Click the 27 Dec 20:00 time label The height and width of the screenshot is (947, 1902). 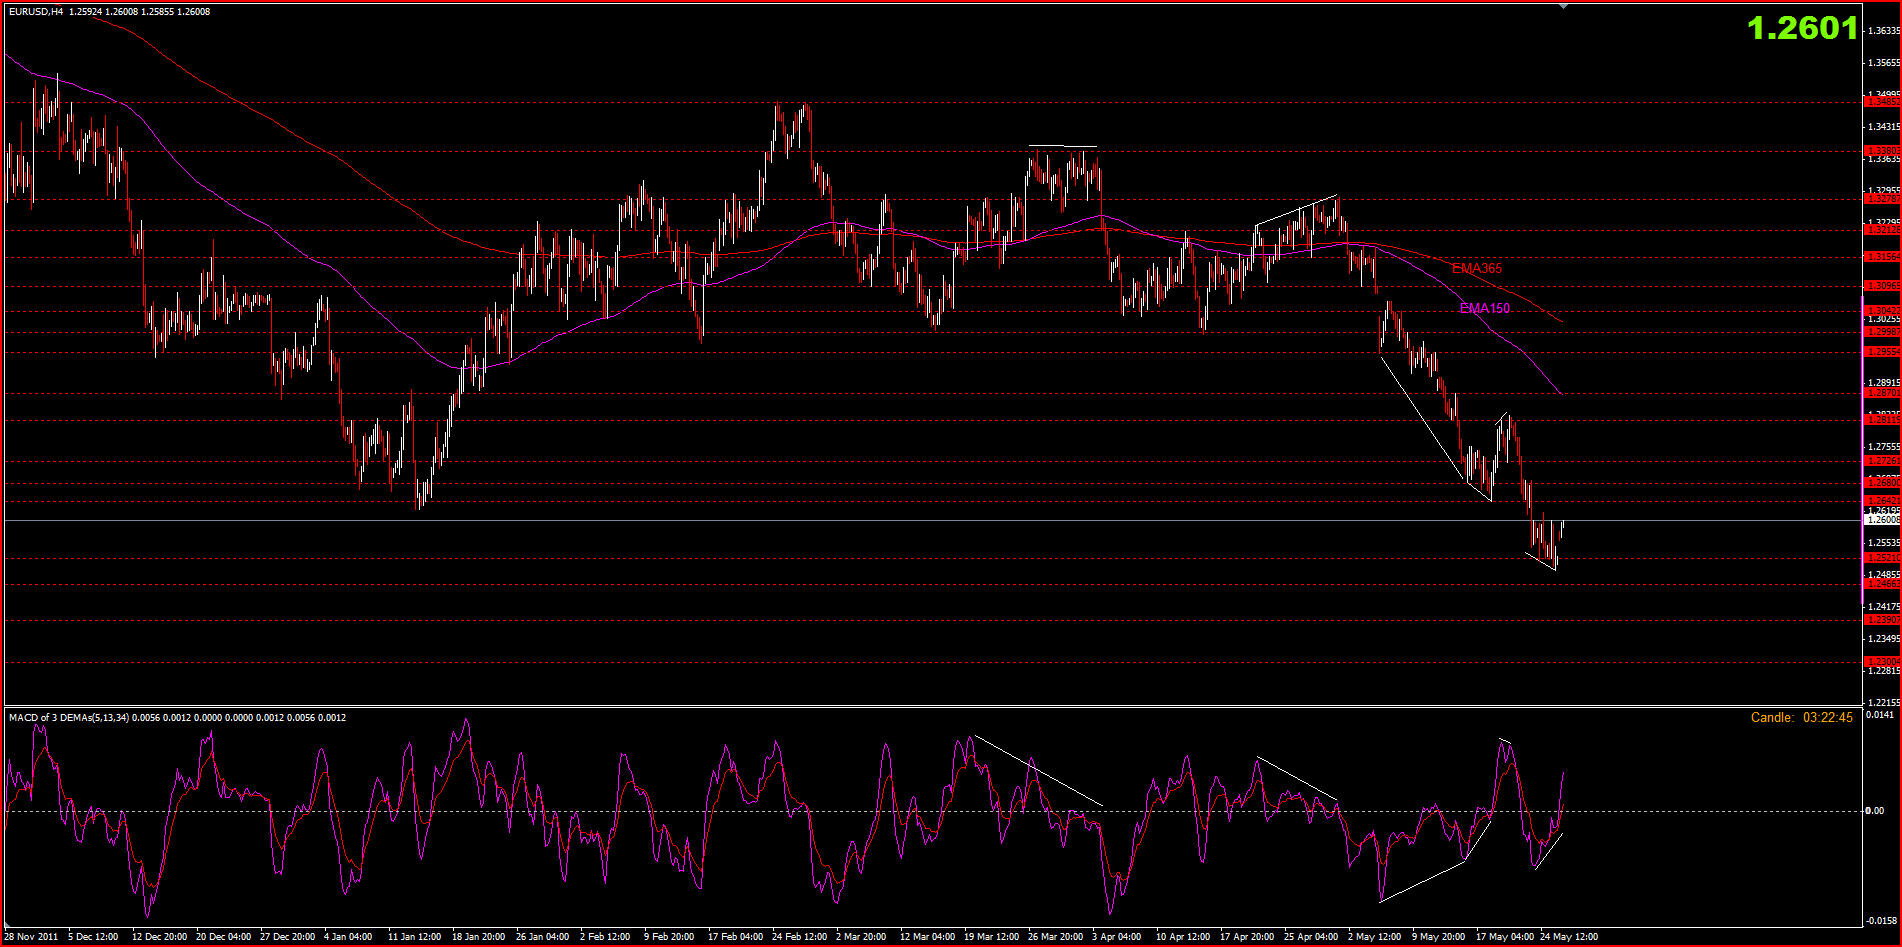tap(287, 937)
